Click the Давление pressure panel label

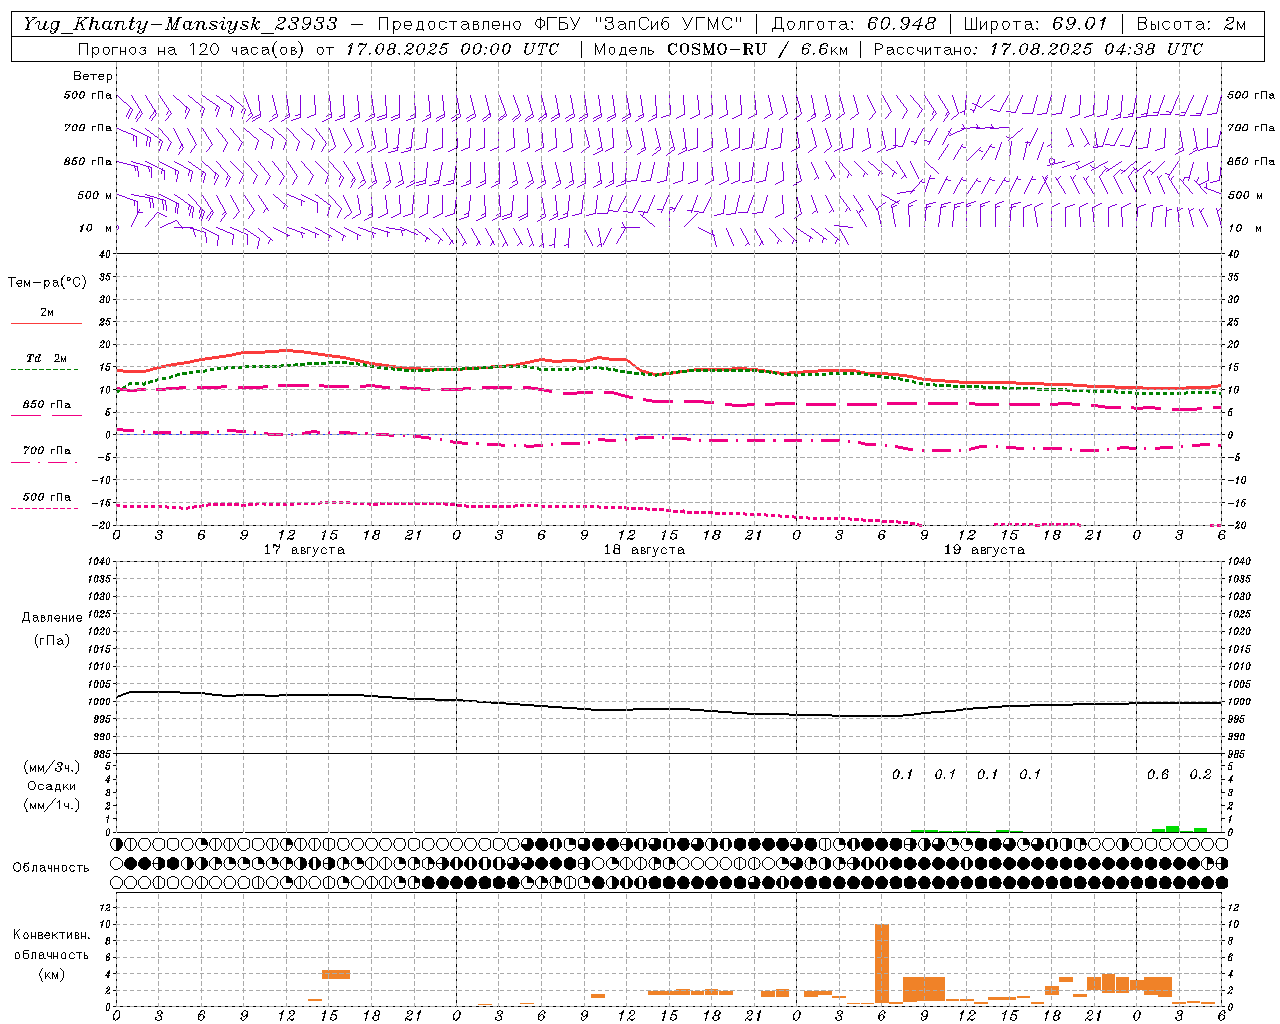tap(52, 618)
